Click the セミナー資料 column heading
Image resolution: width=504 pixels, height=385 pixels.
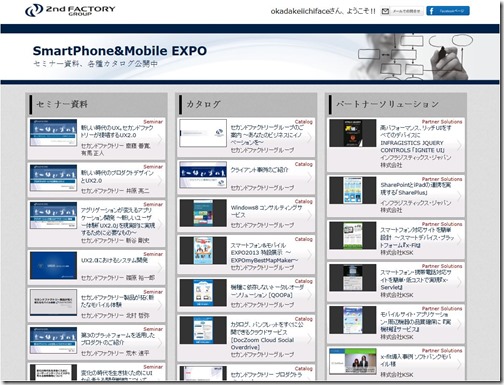click(62, 104)
